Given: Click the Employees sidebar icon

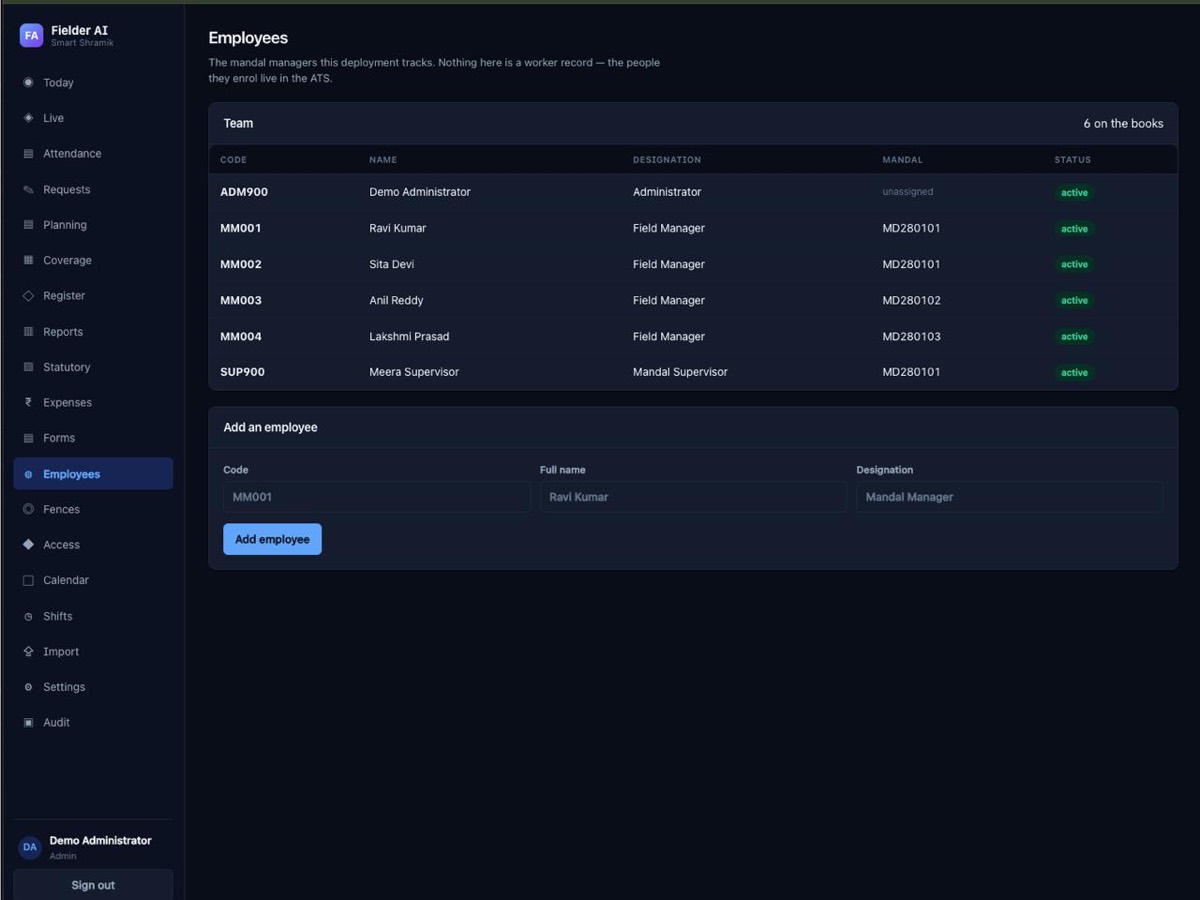Looking at the screenshot, I should point(28,474).
